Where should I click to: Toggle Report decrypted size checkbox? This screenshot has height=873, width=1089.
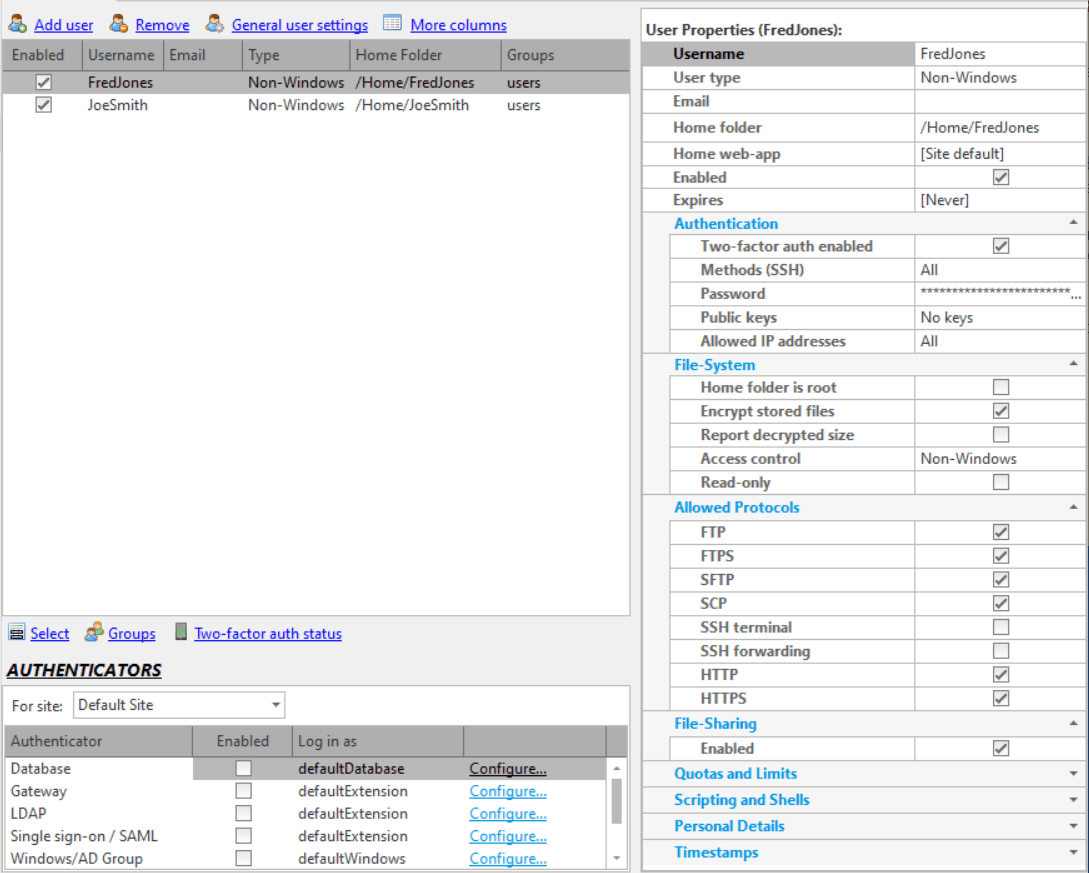[1001, 435]
